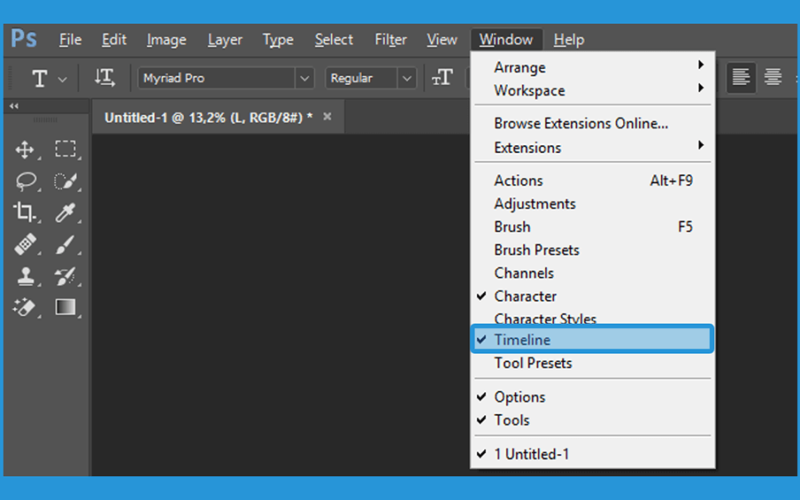Open the View menu
Screen dimensions: 800x500
(x=442, y=39)
